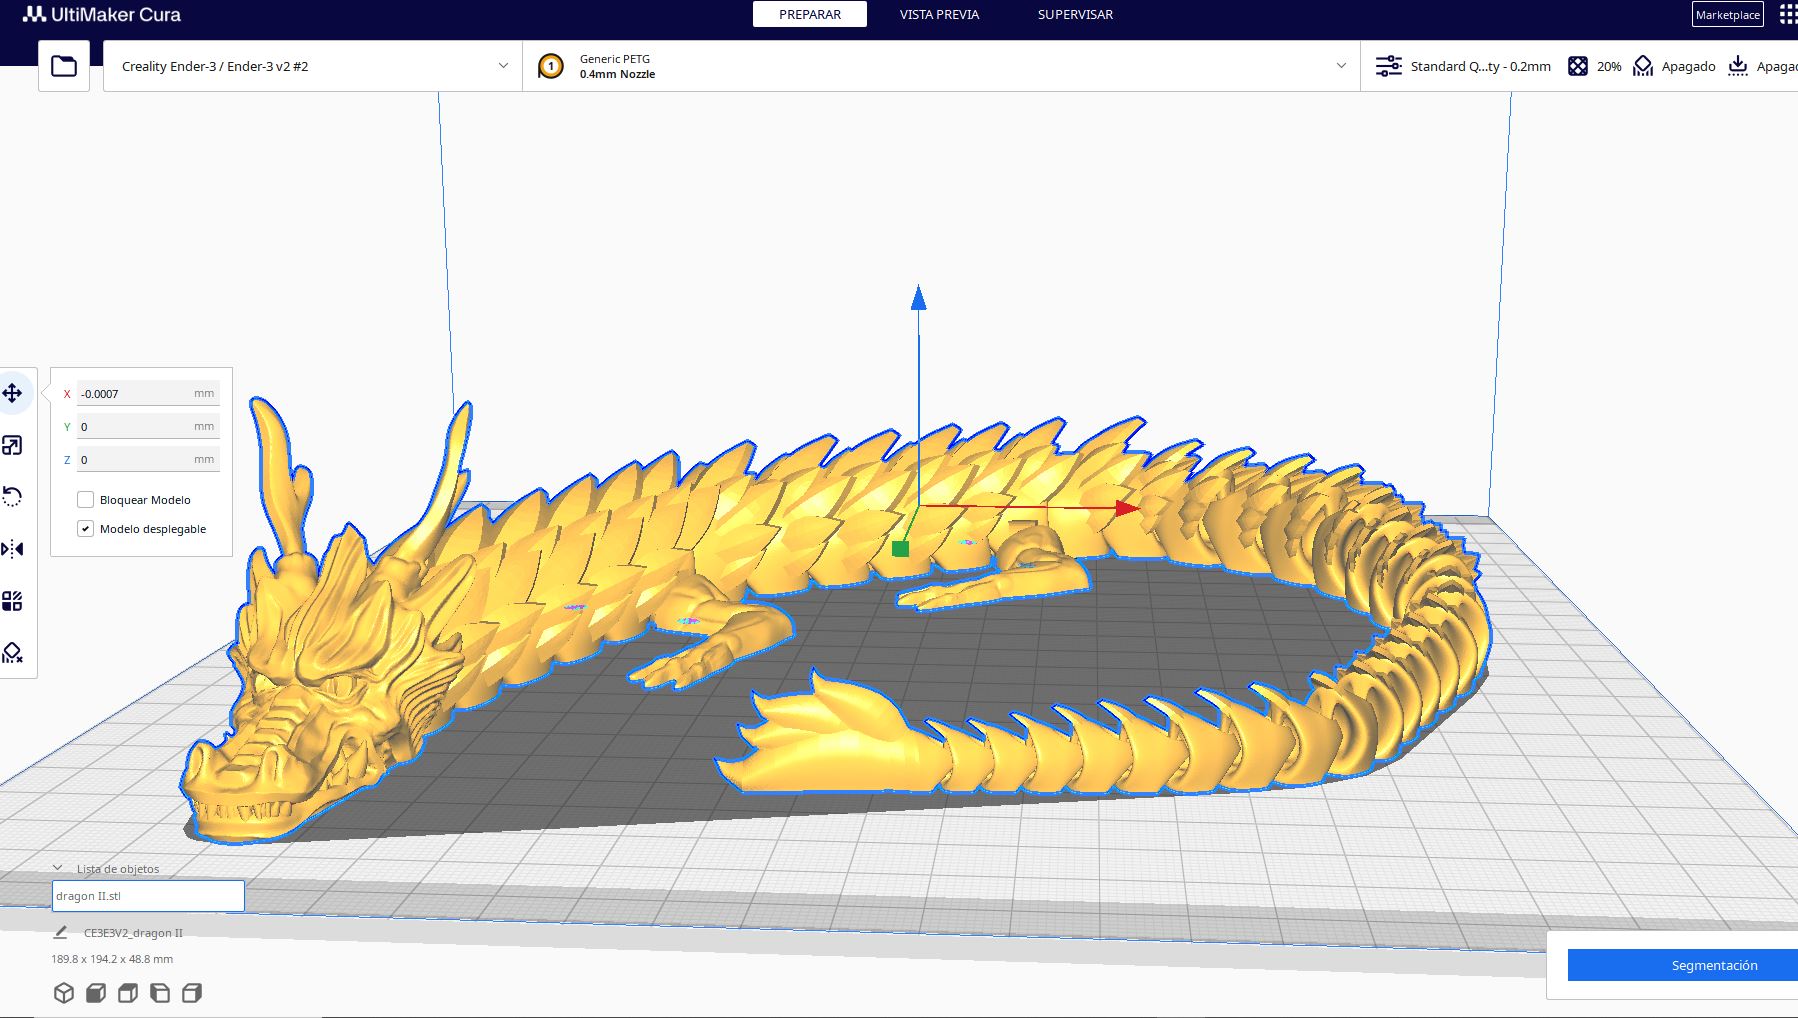
Task: Select the Support Blocker tool
Action: coord(13,653)
